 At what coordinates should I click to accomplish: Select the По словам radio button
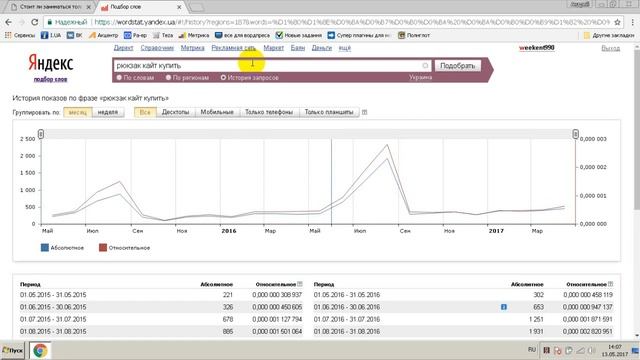pos(119,78)
